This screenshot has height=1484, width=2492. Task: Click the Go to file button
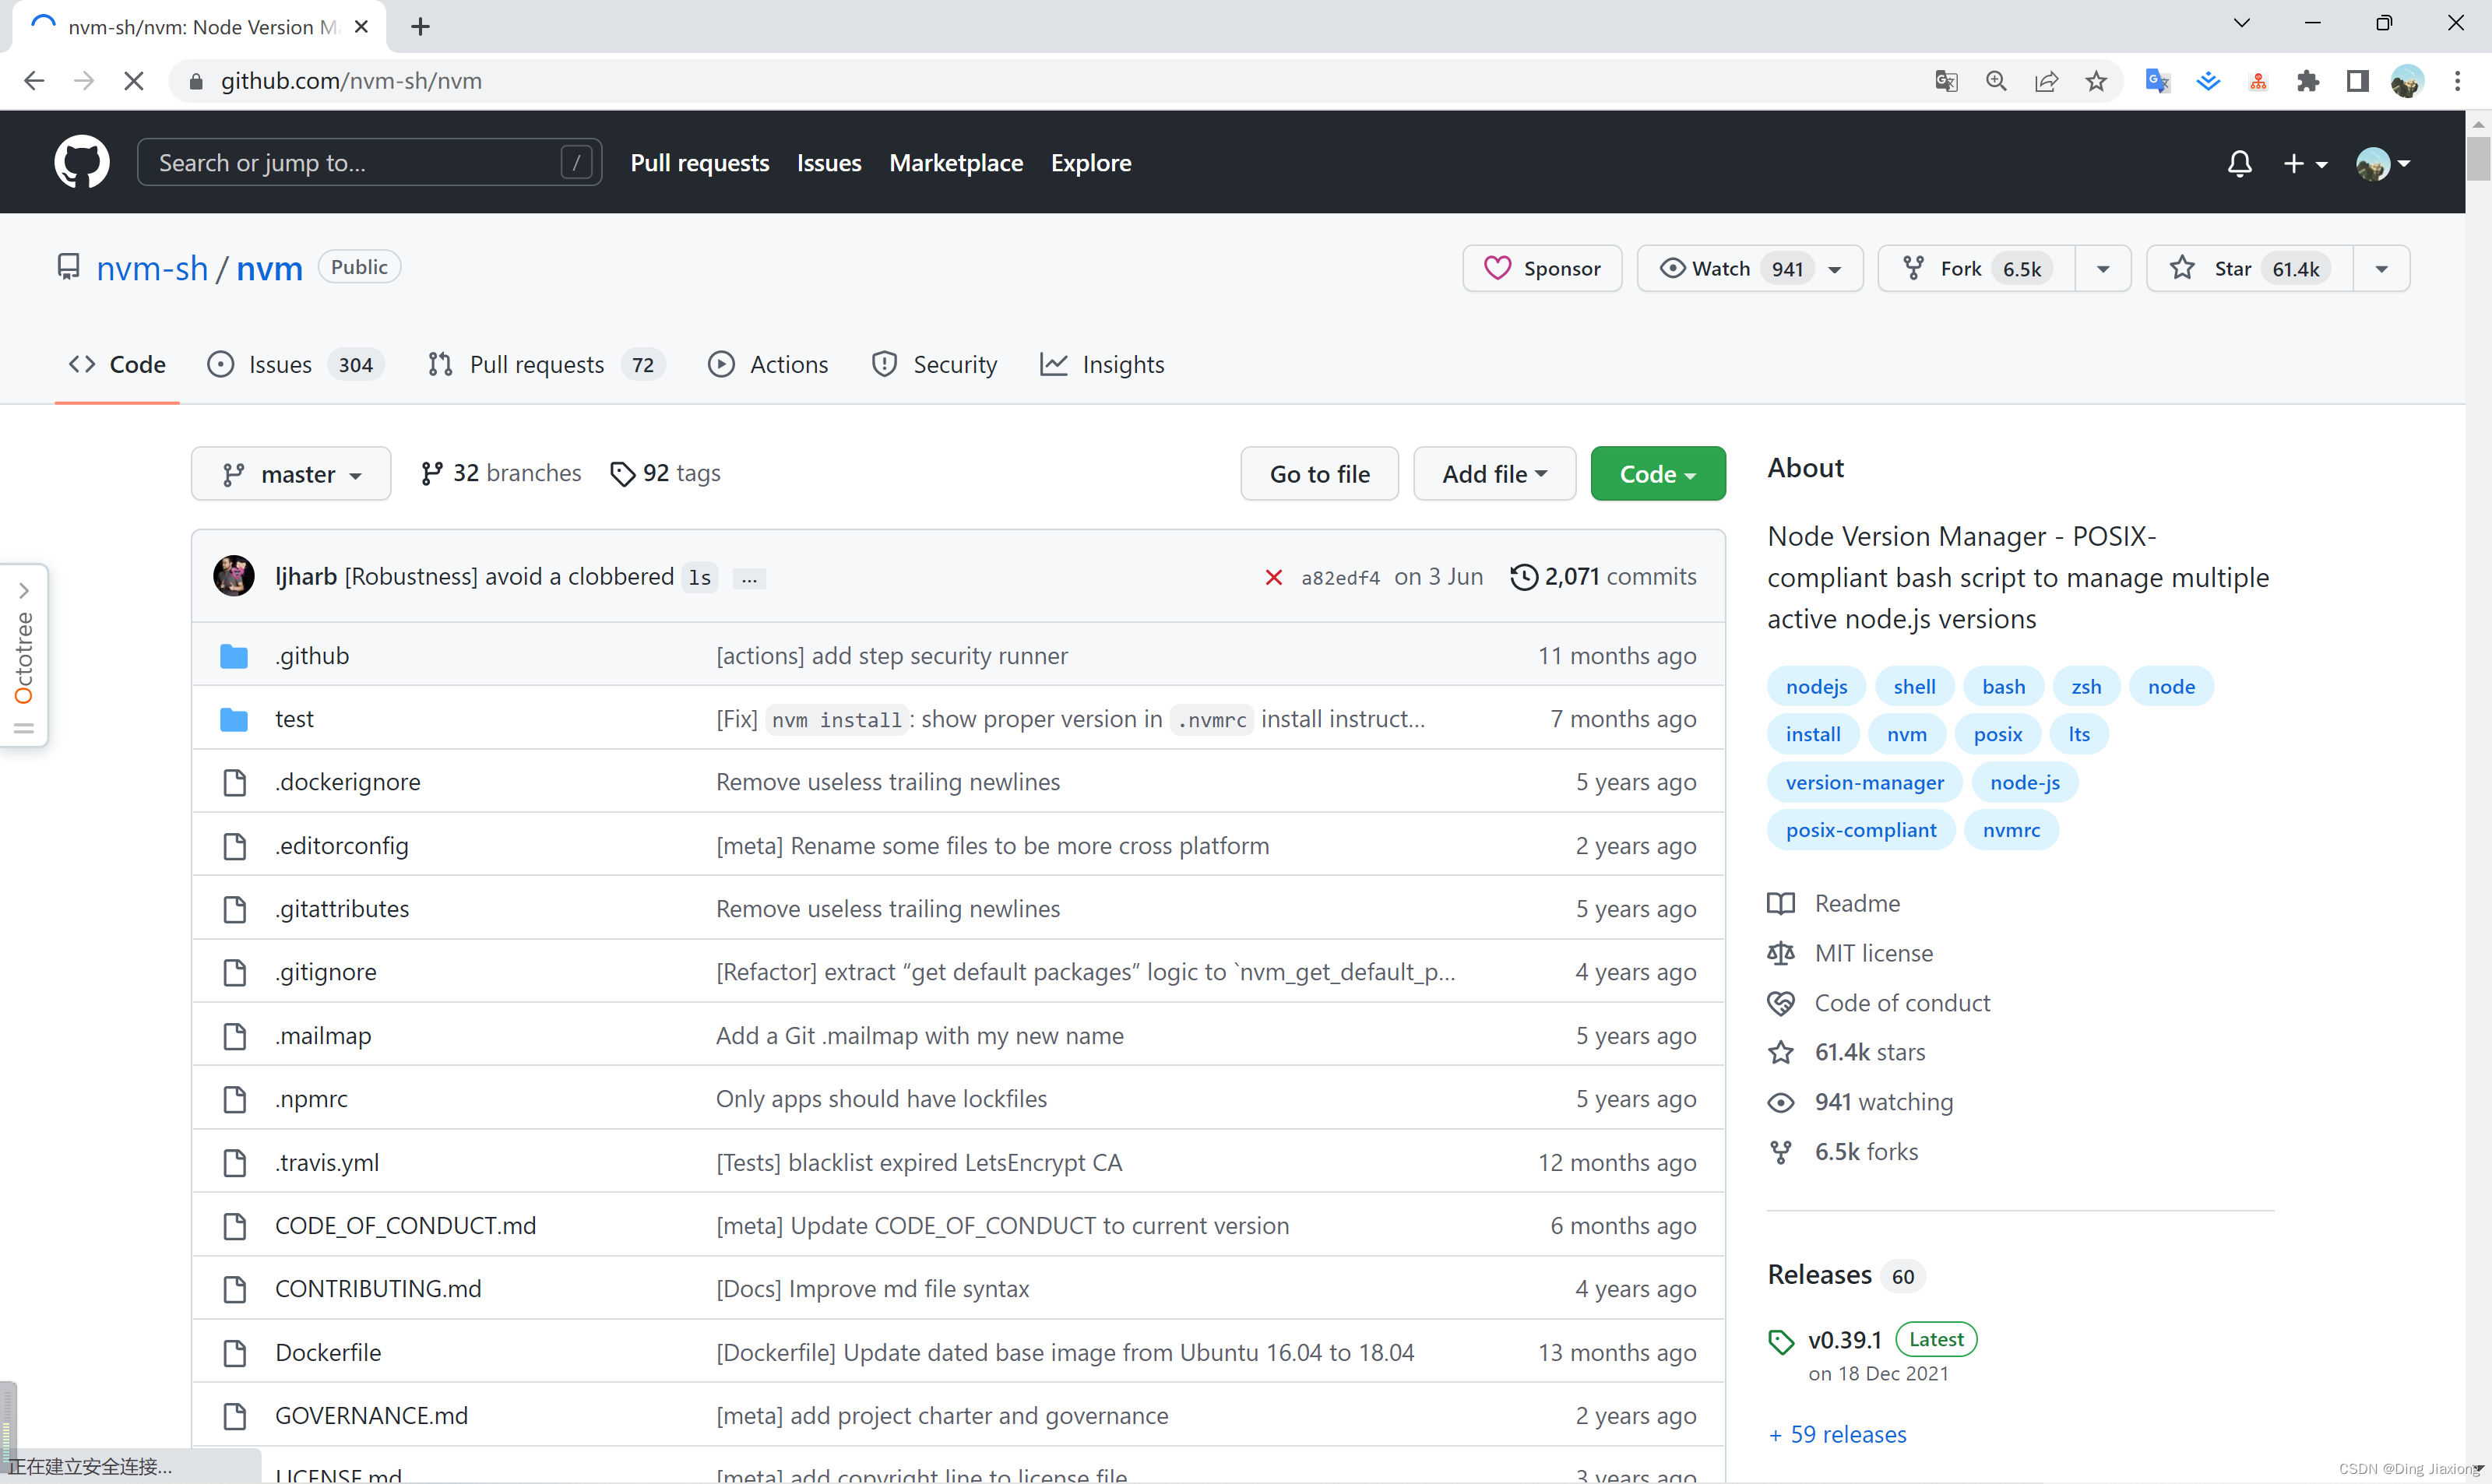point(1319,474)
